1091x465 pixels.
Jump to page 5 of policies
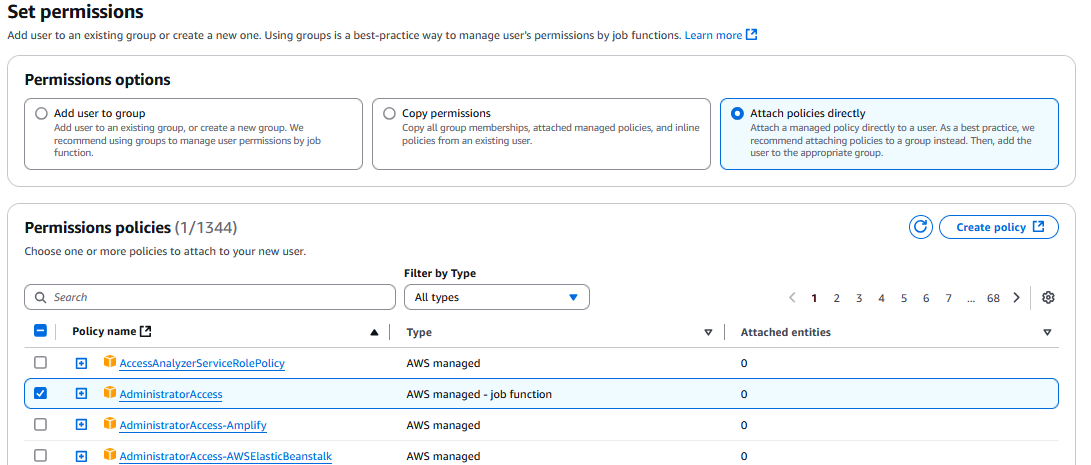coord(904,298)
